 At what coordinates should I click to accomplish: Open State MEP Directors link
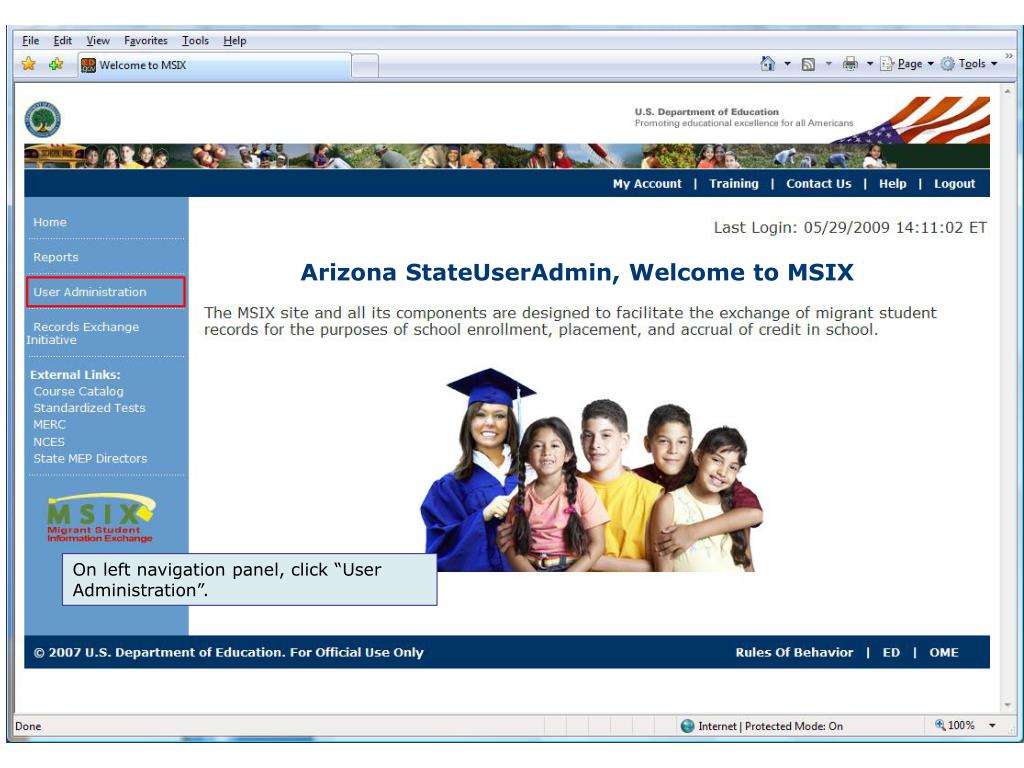[x=90, y=458]
